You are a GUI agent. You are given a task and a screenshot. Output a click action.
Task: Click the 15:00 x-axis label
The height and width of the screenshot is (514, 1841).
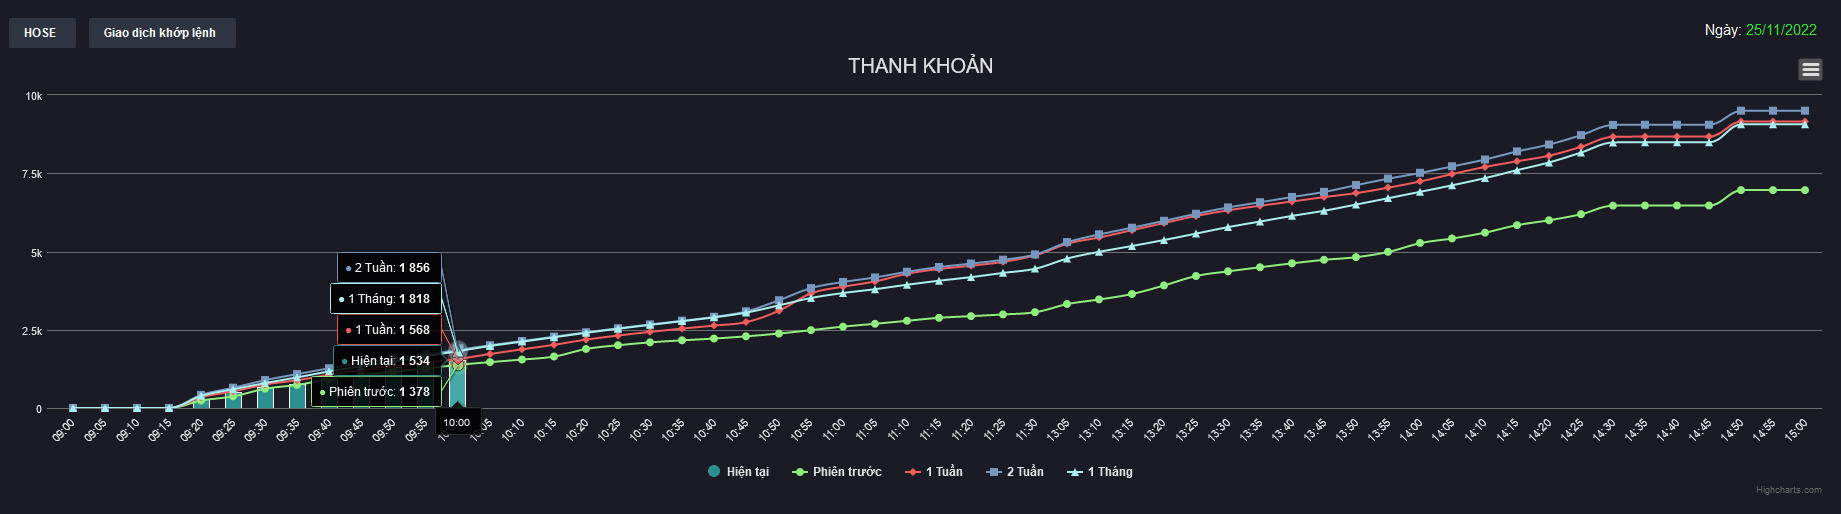[1797, 430]
